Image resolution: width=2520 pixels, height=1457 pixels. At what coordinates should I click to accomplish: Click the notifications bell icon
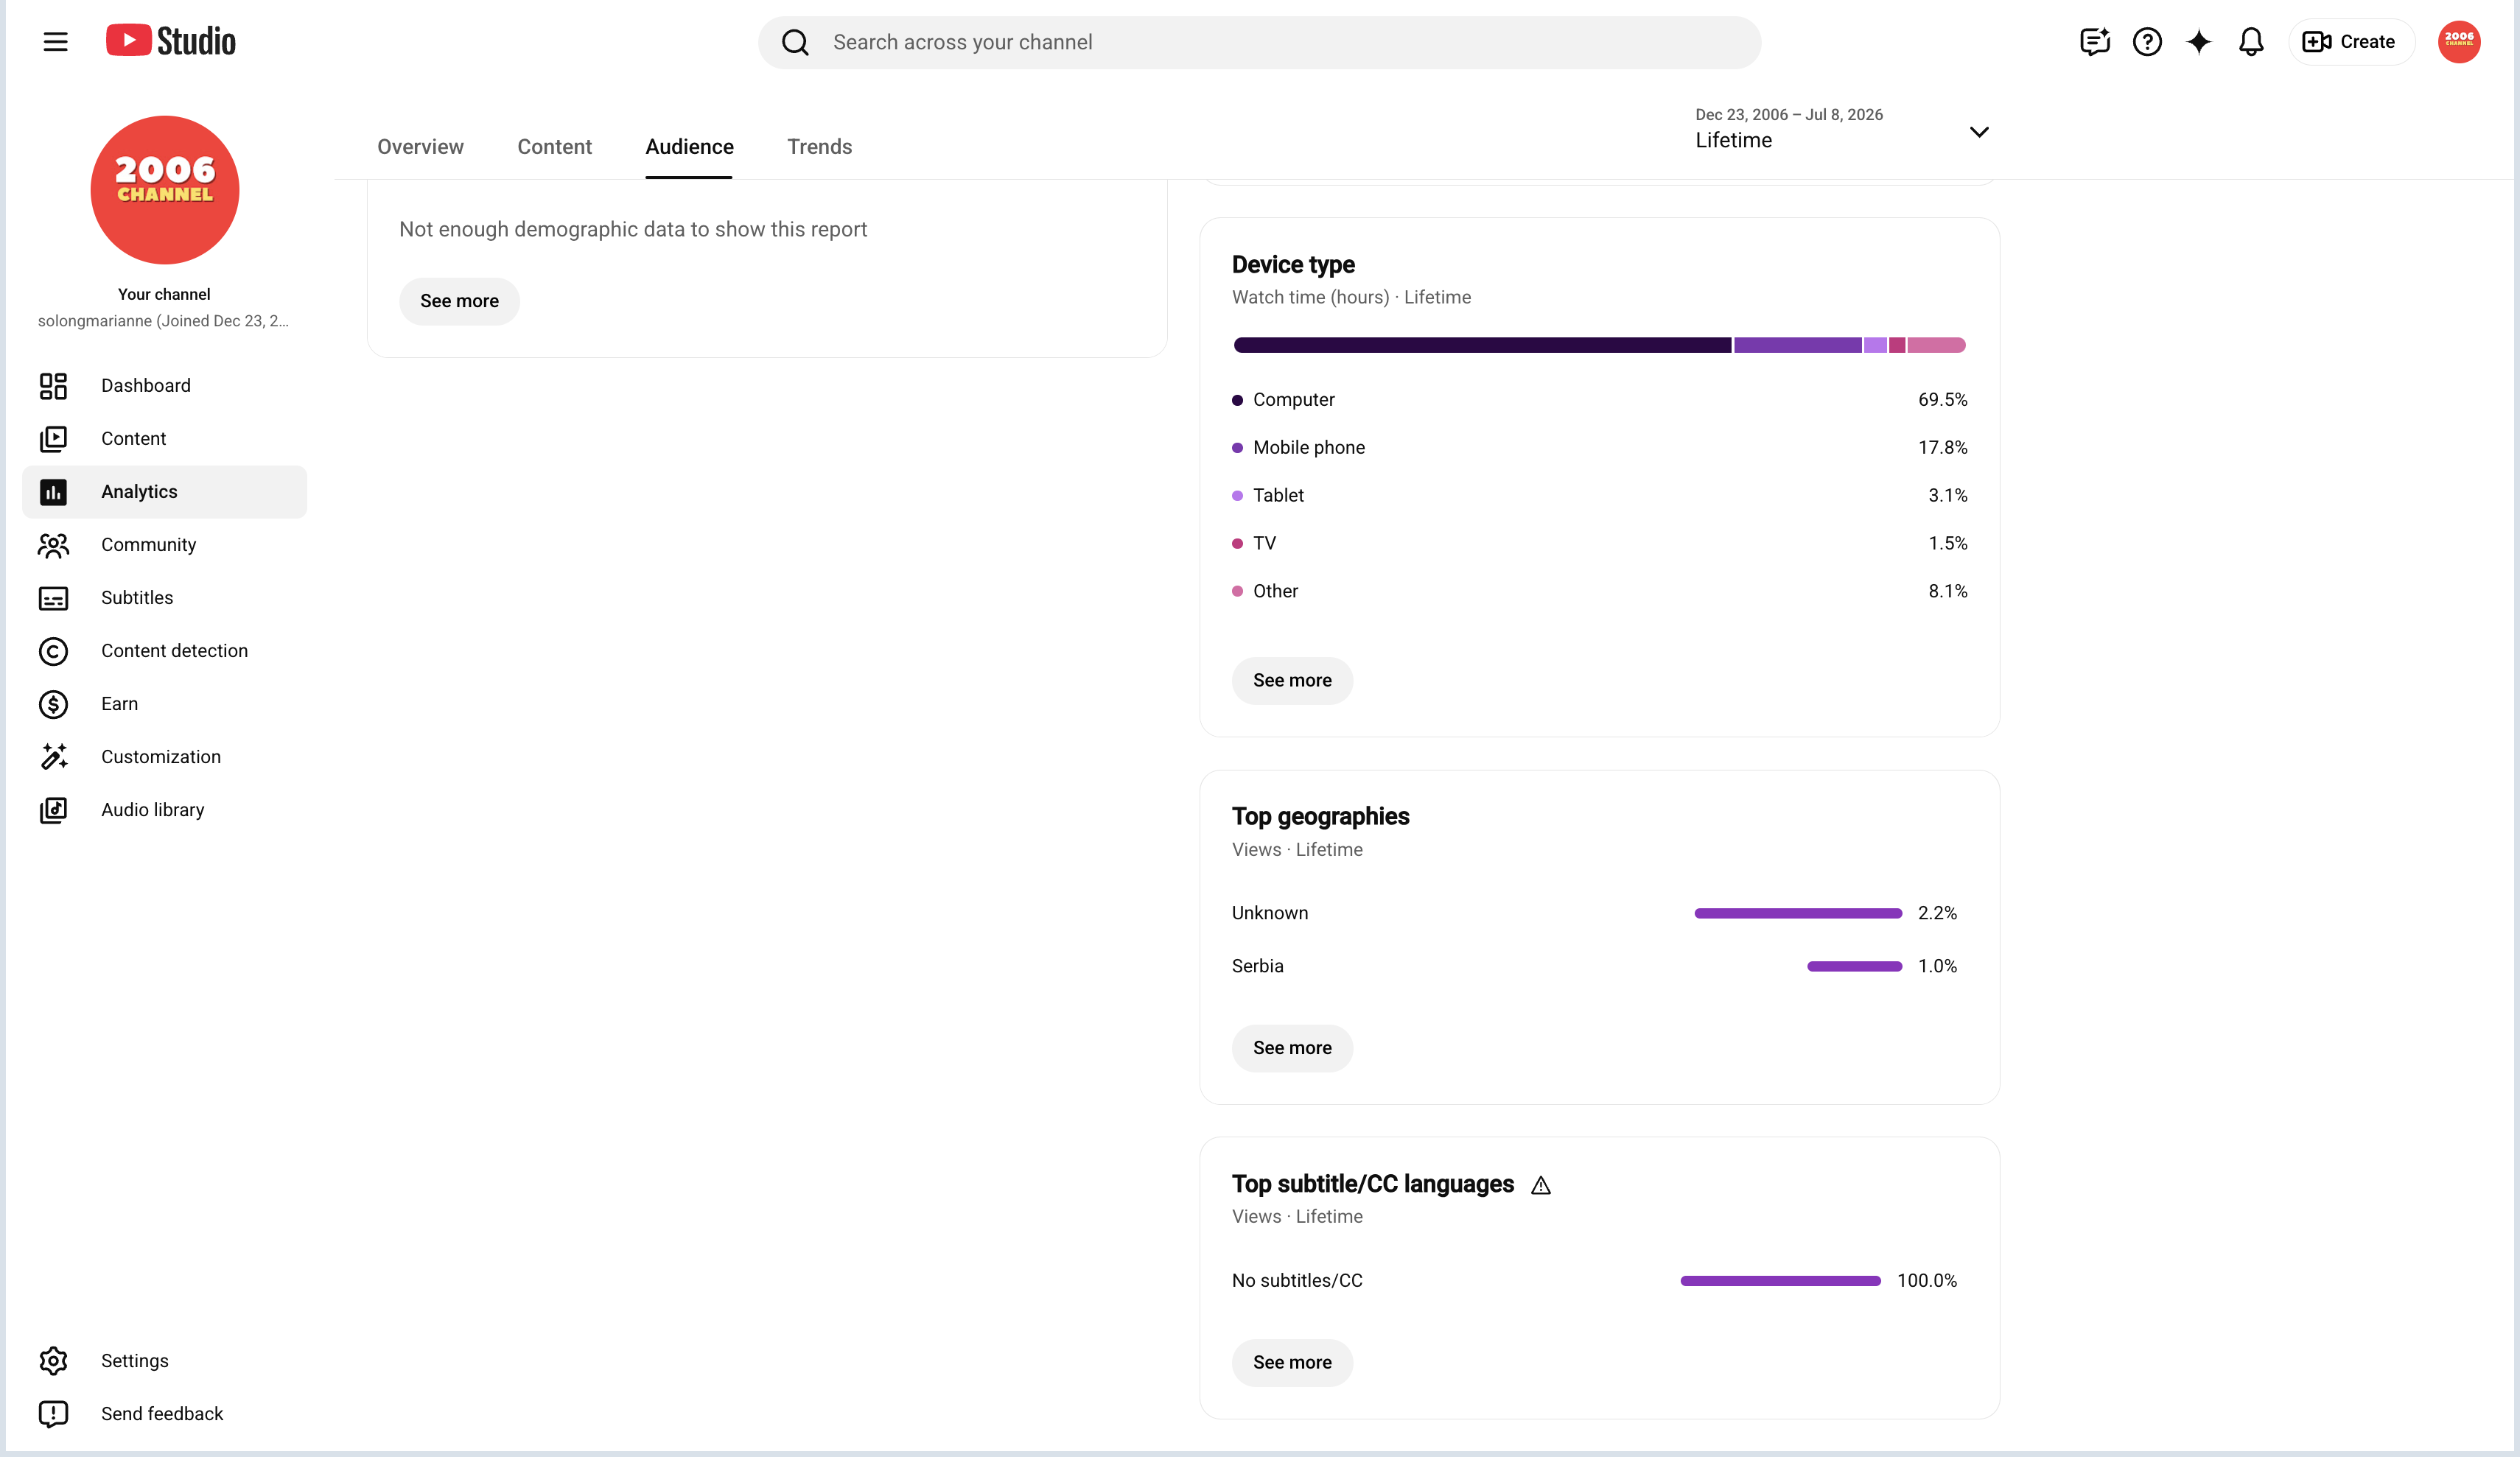(x=2250, y=42)
